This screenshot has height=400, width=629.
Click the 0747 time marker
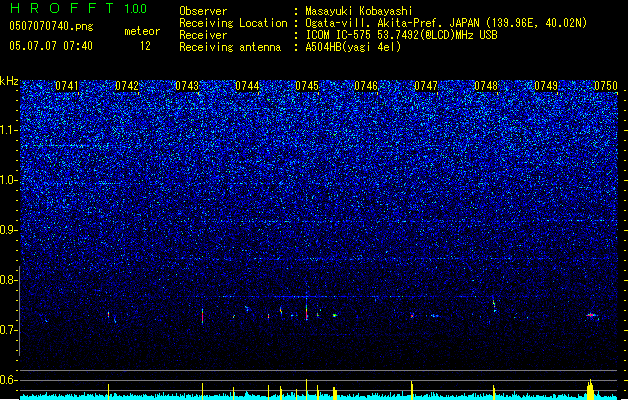pos(426,86)
